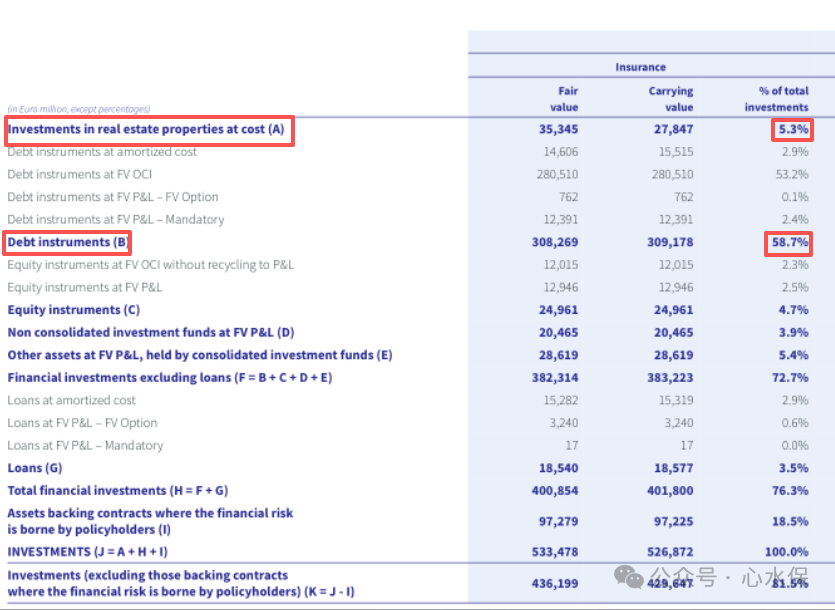Screen dimensions: 835x610
Task: Click the 2.3% cell
Action: (x=795, y=265)
